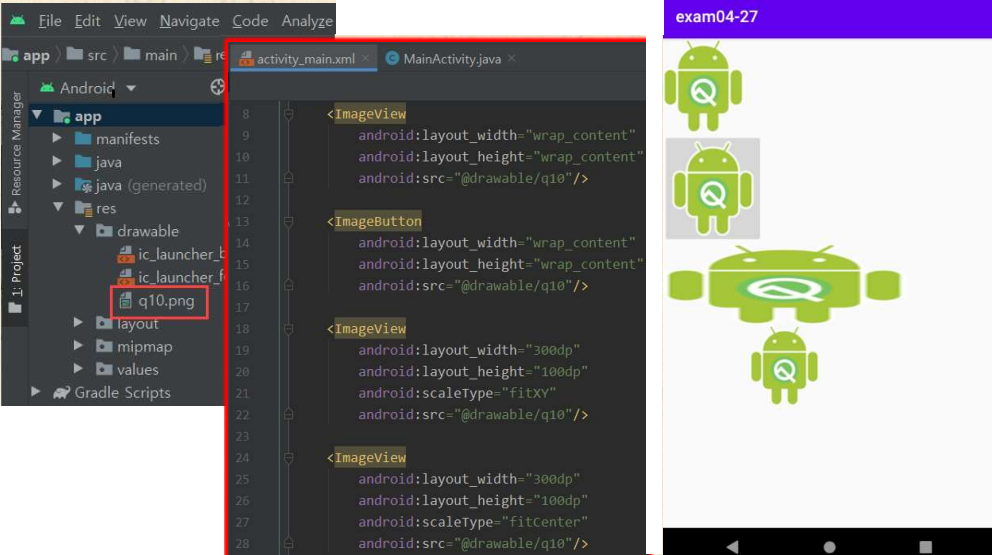Expand the mipmap folder arrow

point(78,346)
